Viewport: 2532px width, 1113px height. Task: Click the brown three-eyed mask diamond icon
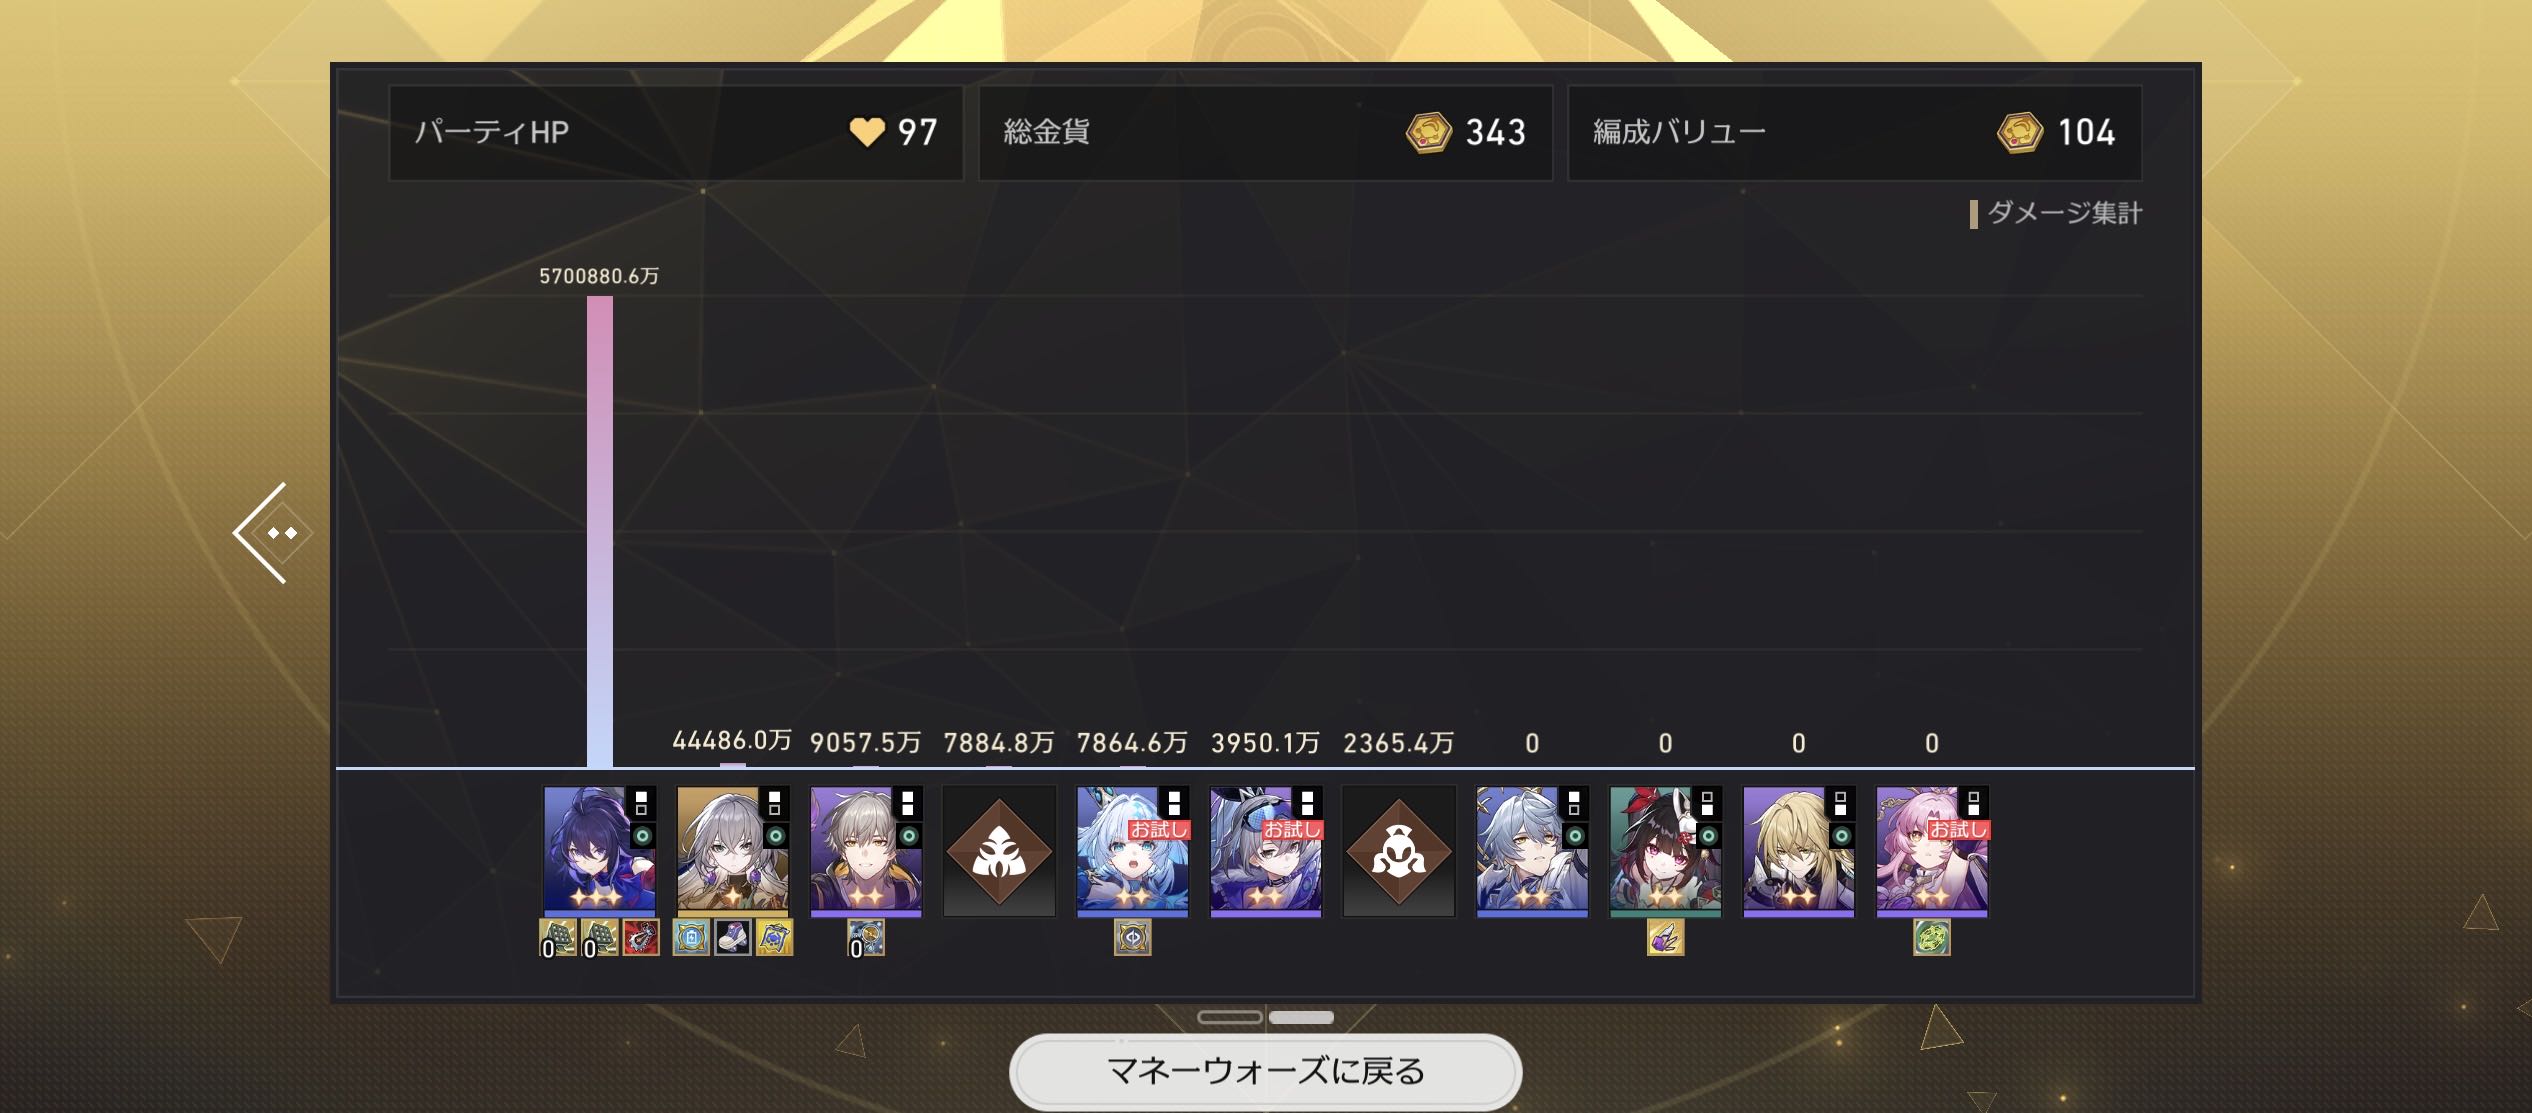pyautogui.click(x=999, y=851)
